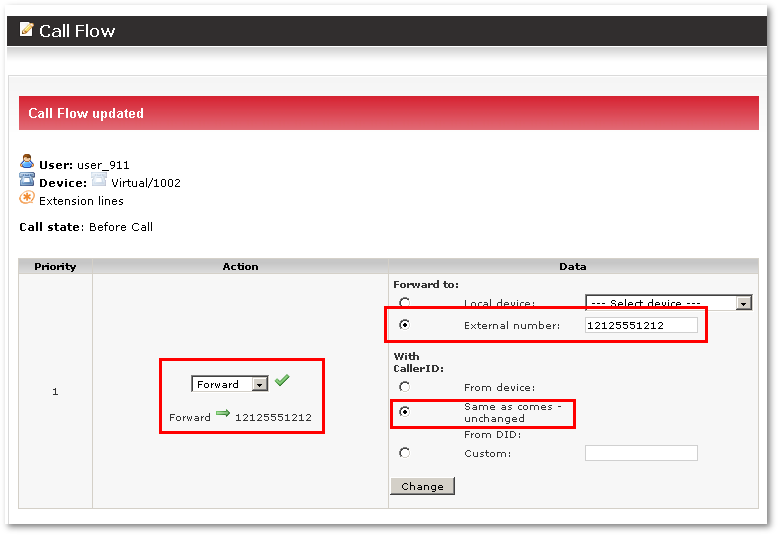Screen dimensions: 778x535
Task: Go to the Extension lines link
Action: tap(82, 201)
